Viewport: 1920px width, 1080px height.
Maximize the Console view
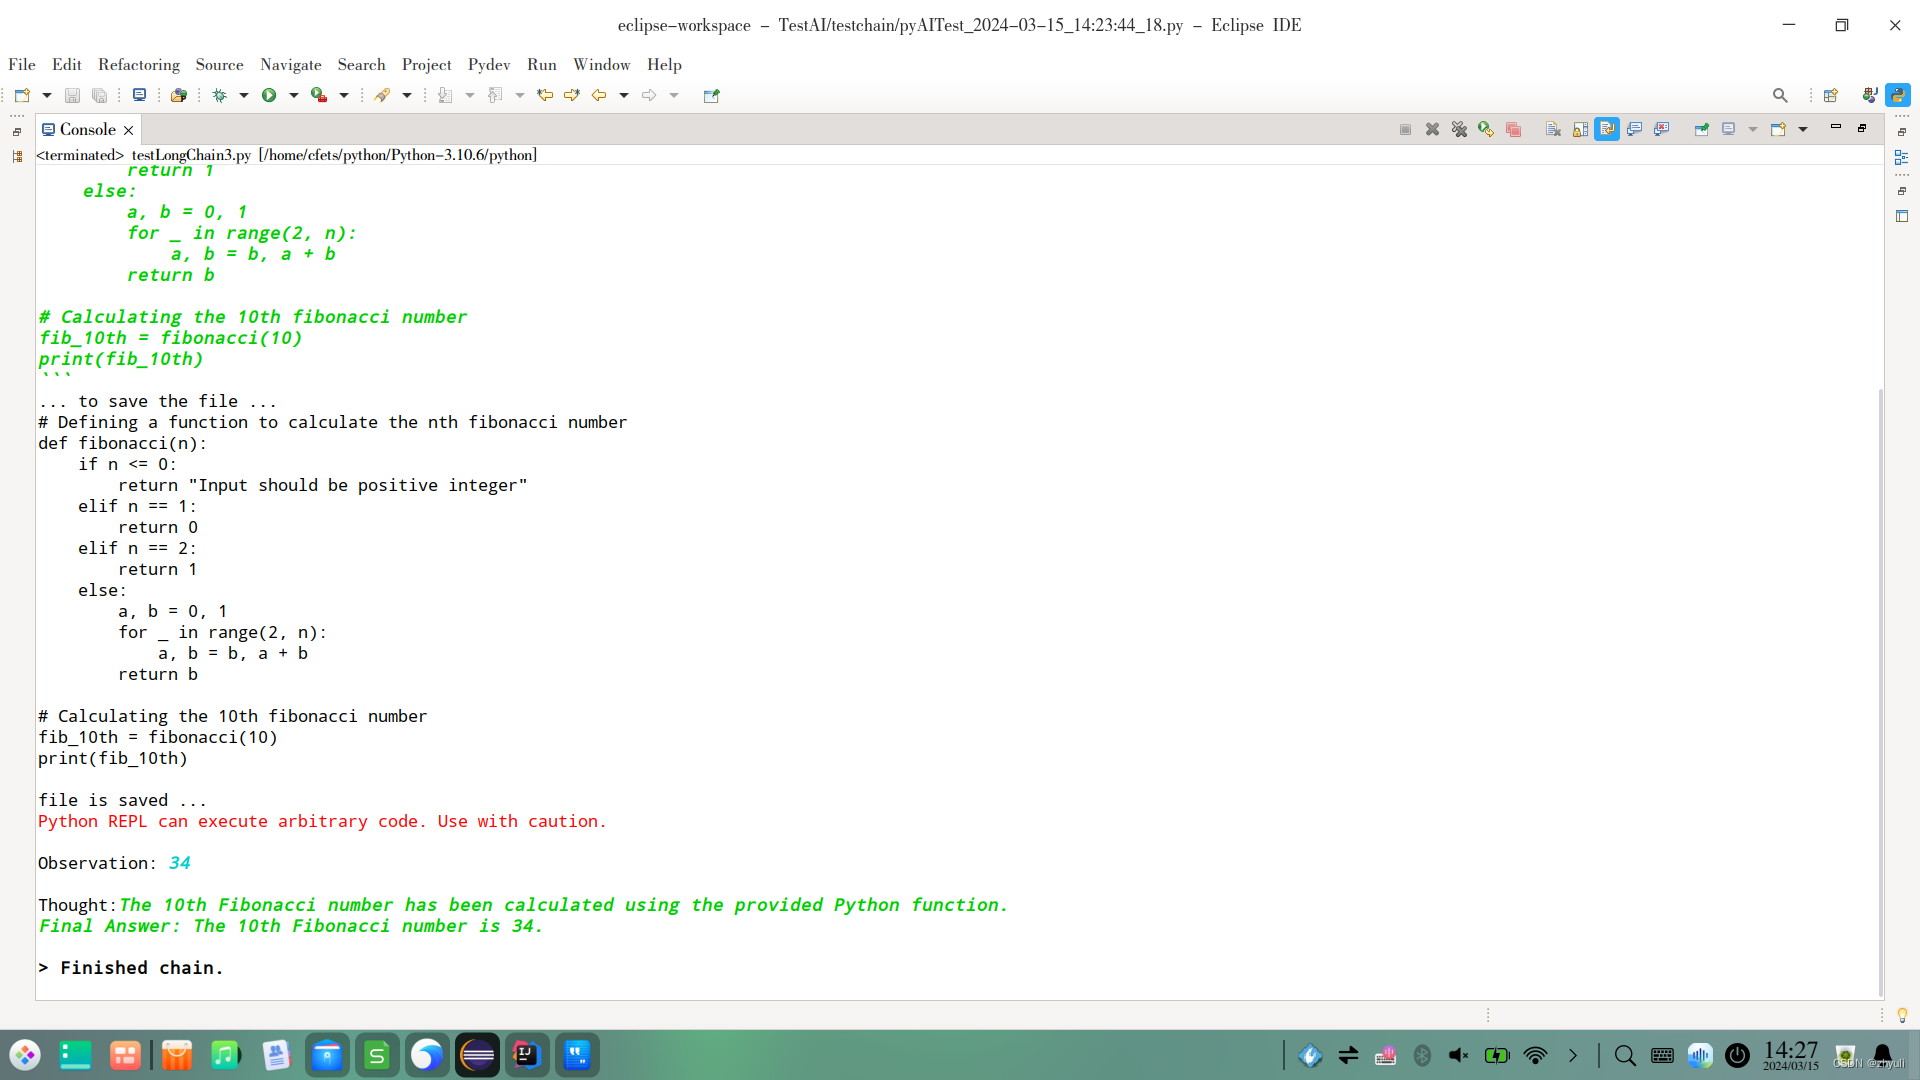coord(1862,127)
